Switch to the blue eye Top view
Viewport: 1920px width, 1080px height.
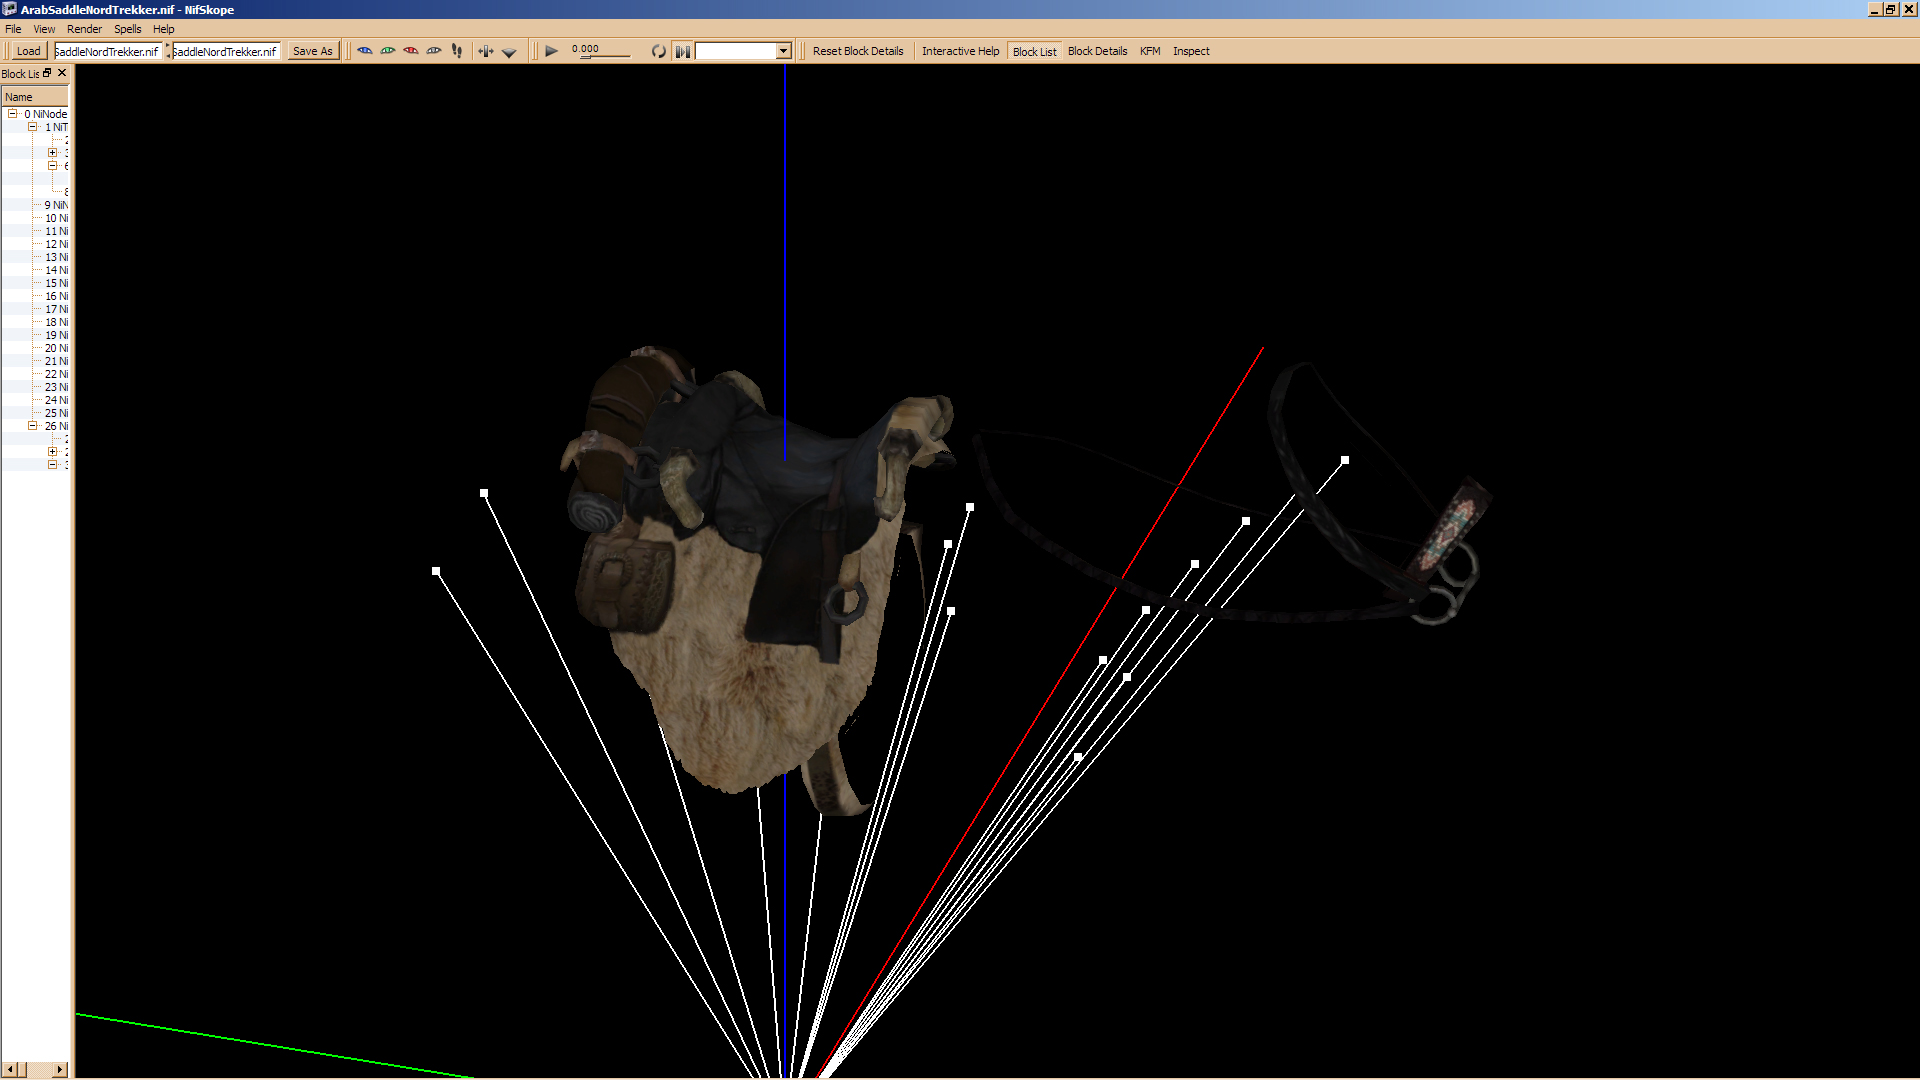coord(365,51)
